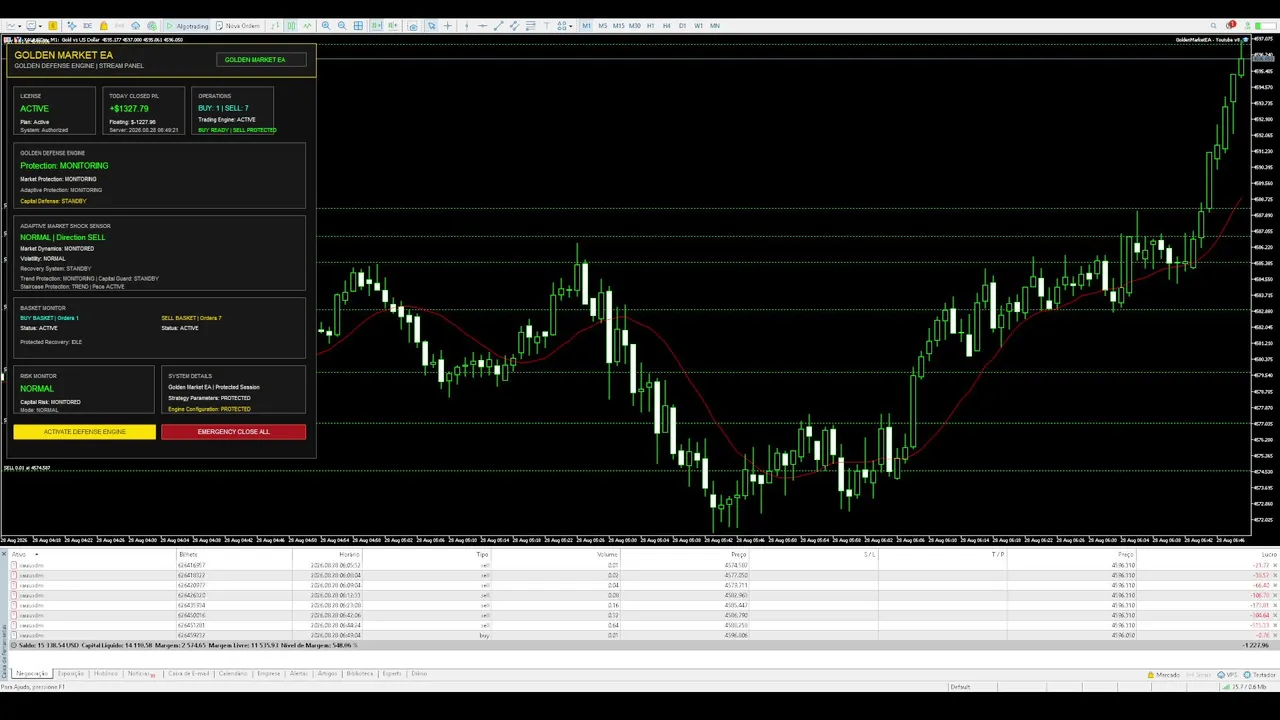Select the Fibonacci retracement tool
The width and height of the screenshot is (1280, 720).
[530, 25]
